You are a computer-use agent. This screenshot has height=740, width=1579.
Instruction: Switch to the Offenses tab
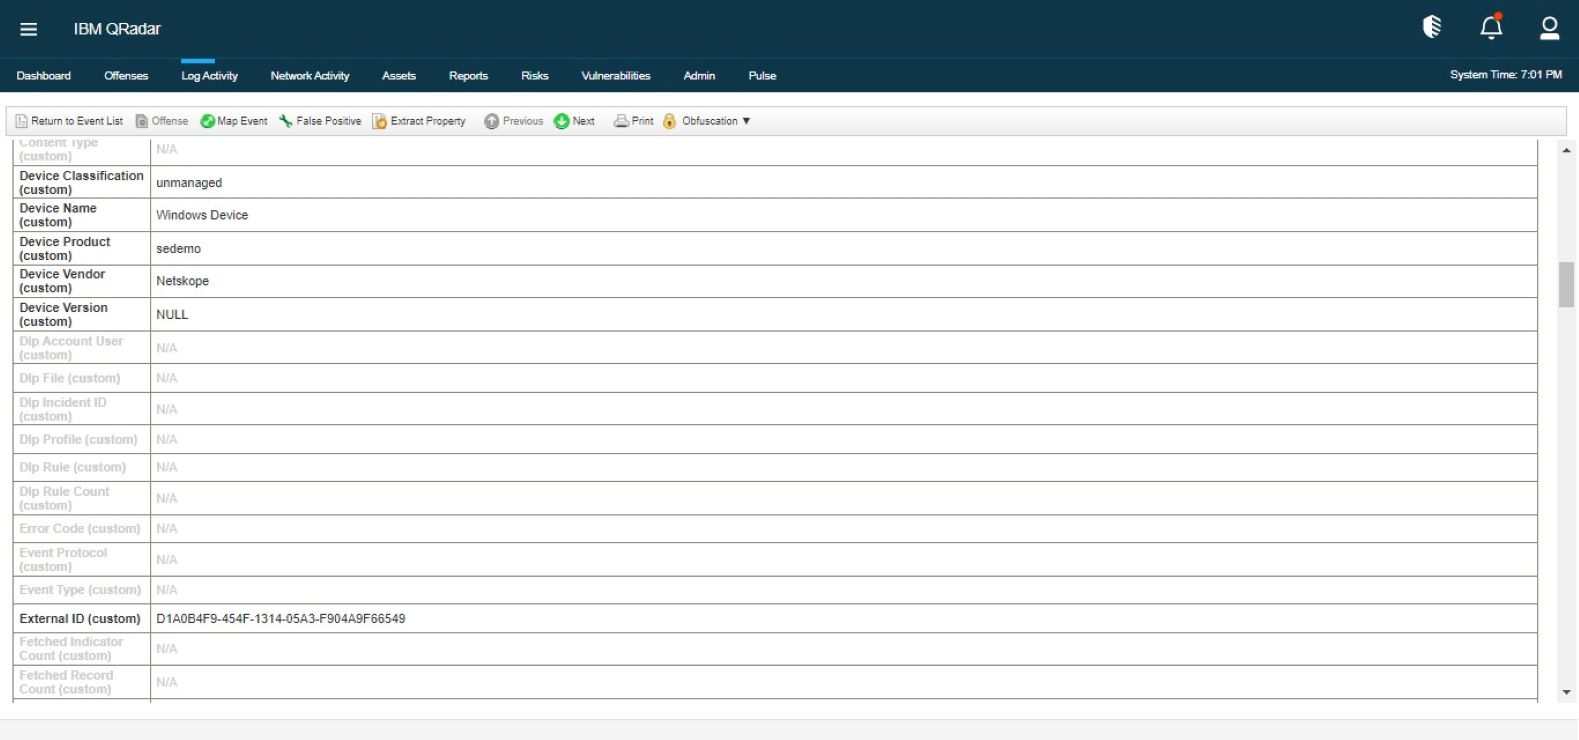(x=126, y=76)
